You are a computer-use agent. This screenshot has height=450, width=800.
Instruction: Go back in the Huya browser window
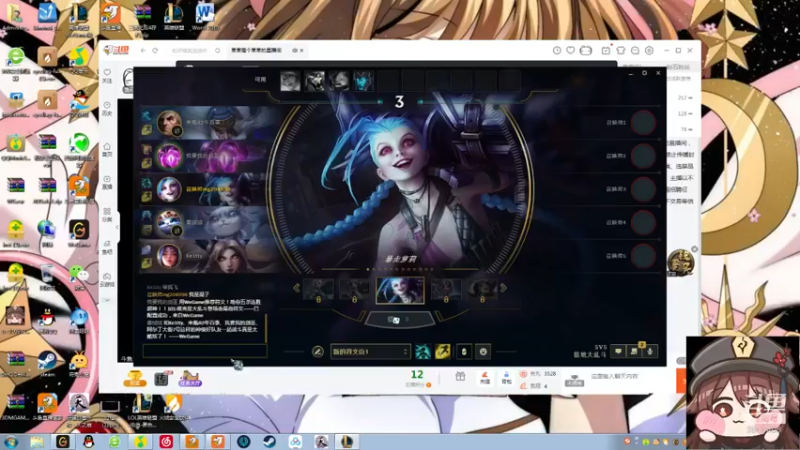coord(143,51)
